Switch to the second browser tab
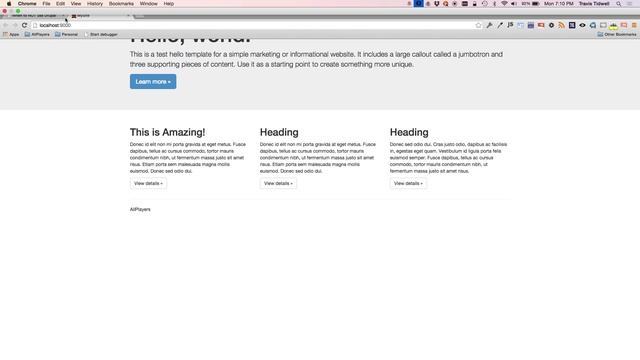640x360 pixels. (100, 16)
